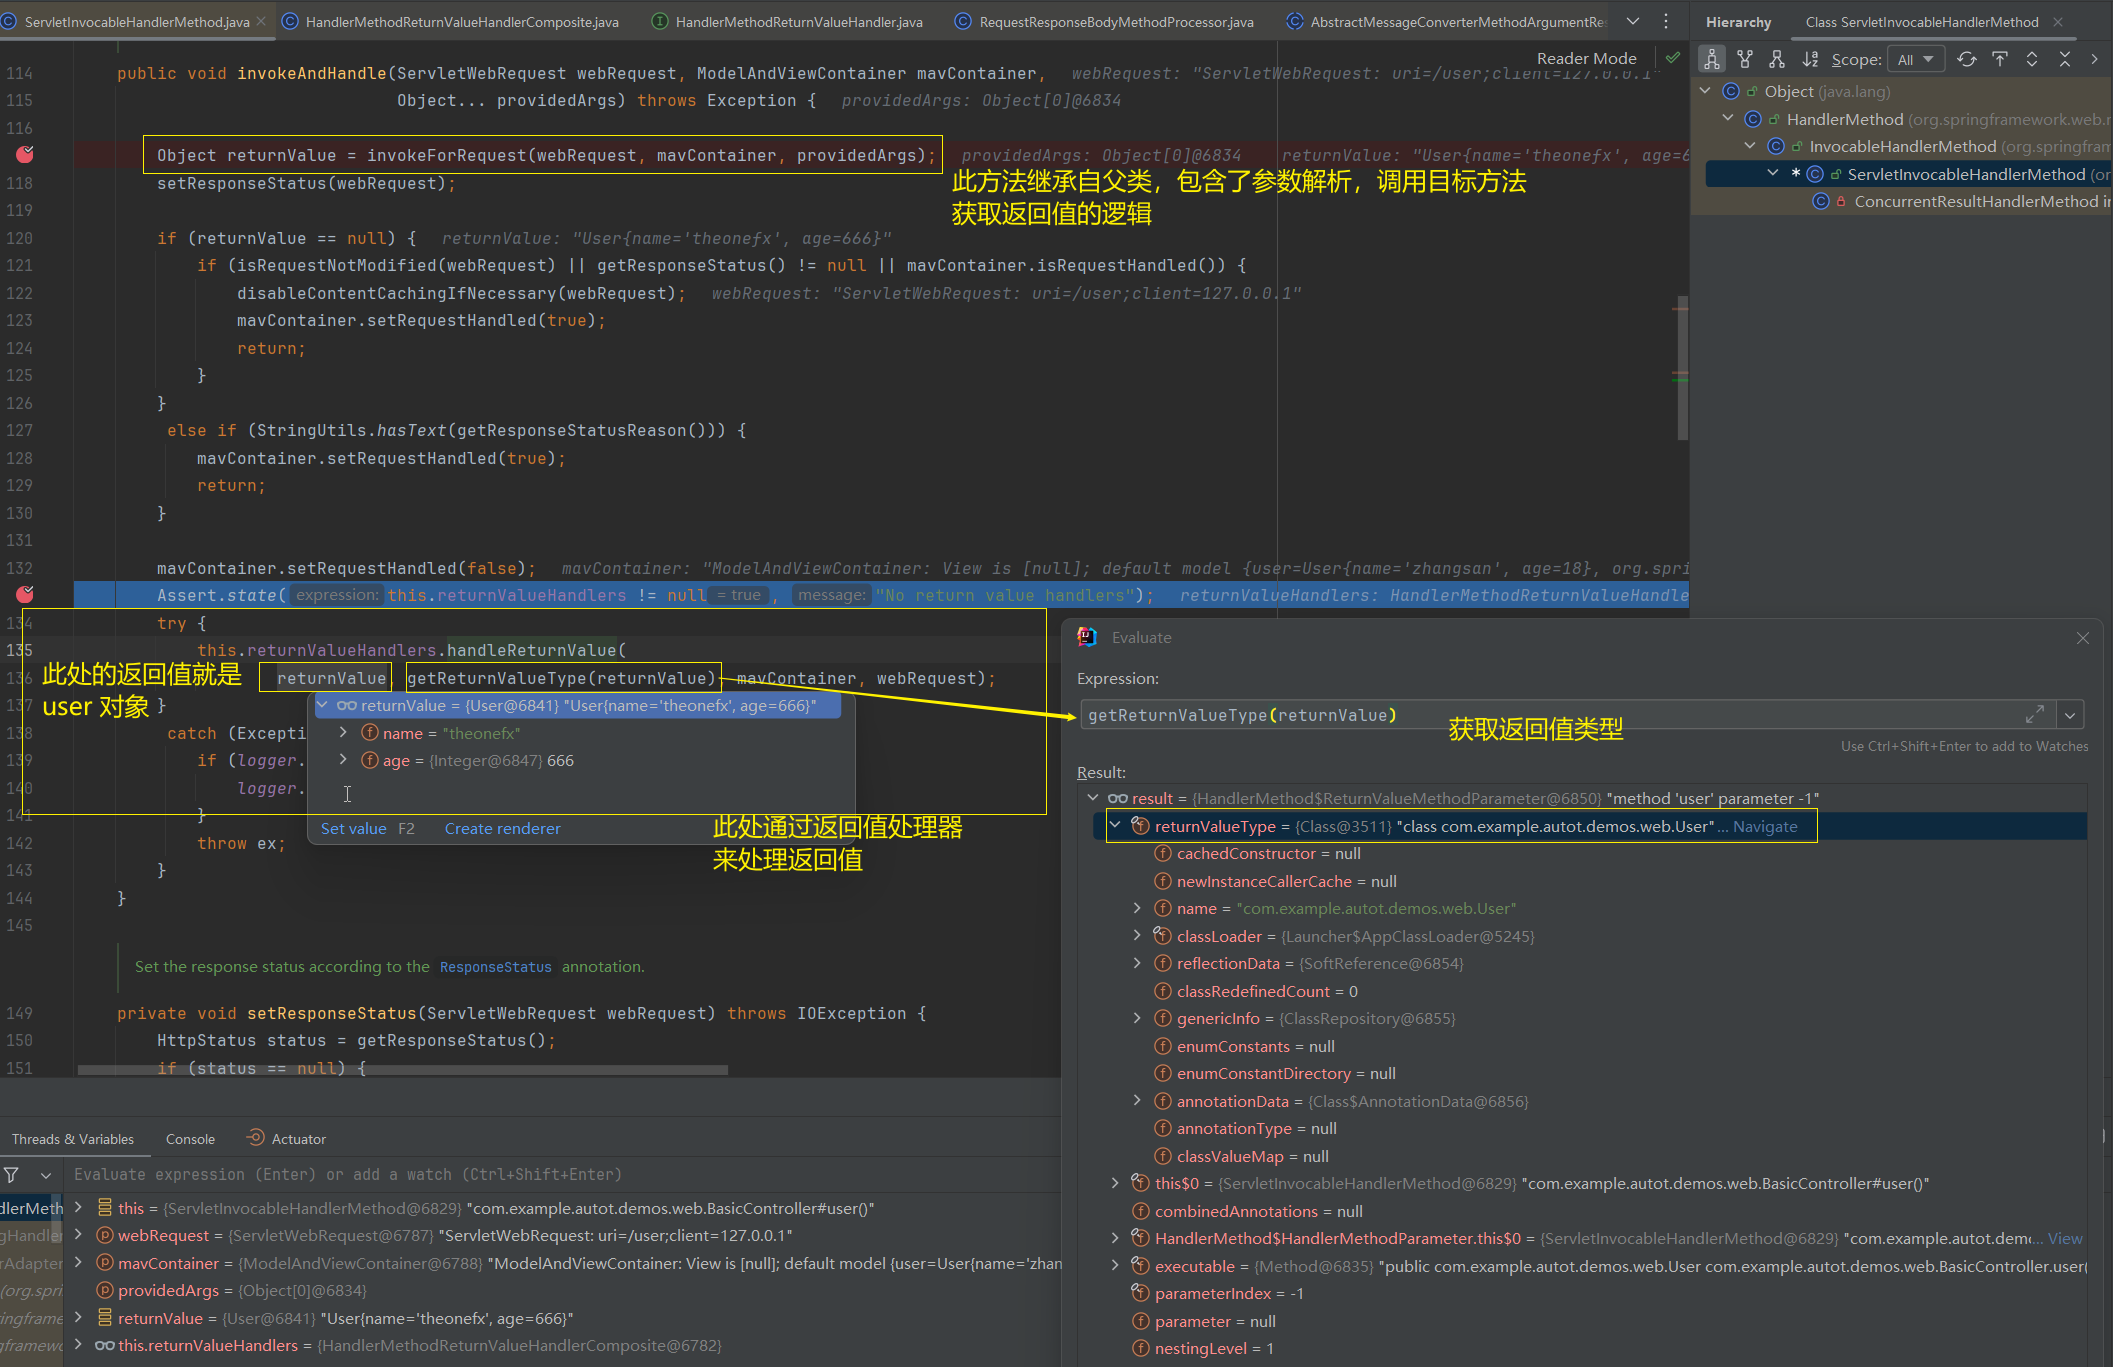This screenshot has width=2113, height=1367.
Task: Expand genericInfo field in result tree
Action: click(x=1137, y=1018)
